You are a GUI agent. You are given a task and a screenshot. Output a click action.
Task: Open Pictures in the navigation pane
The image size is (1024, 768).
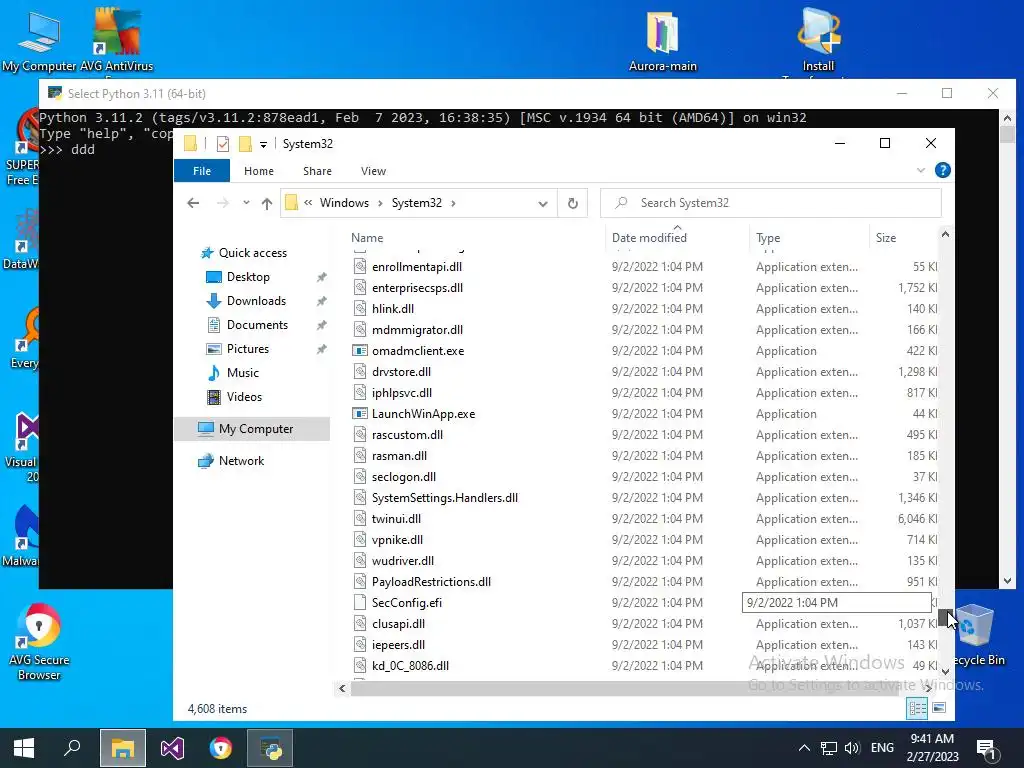tap(248, 349)
